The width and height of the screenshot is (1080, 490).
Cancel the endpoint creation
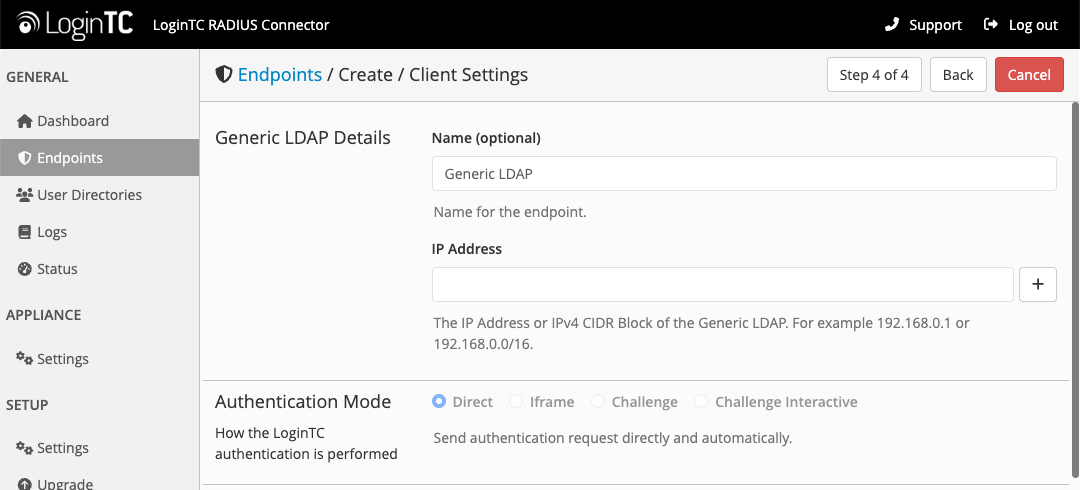pyautogui.click(x=1029, y=75)
